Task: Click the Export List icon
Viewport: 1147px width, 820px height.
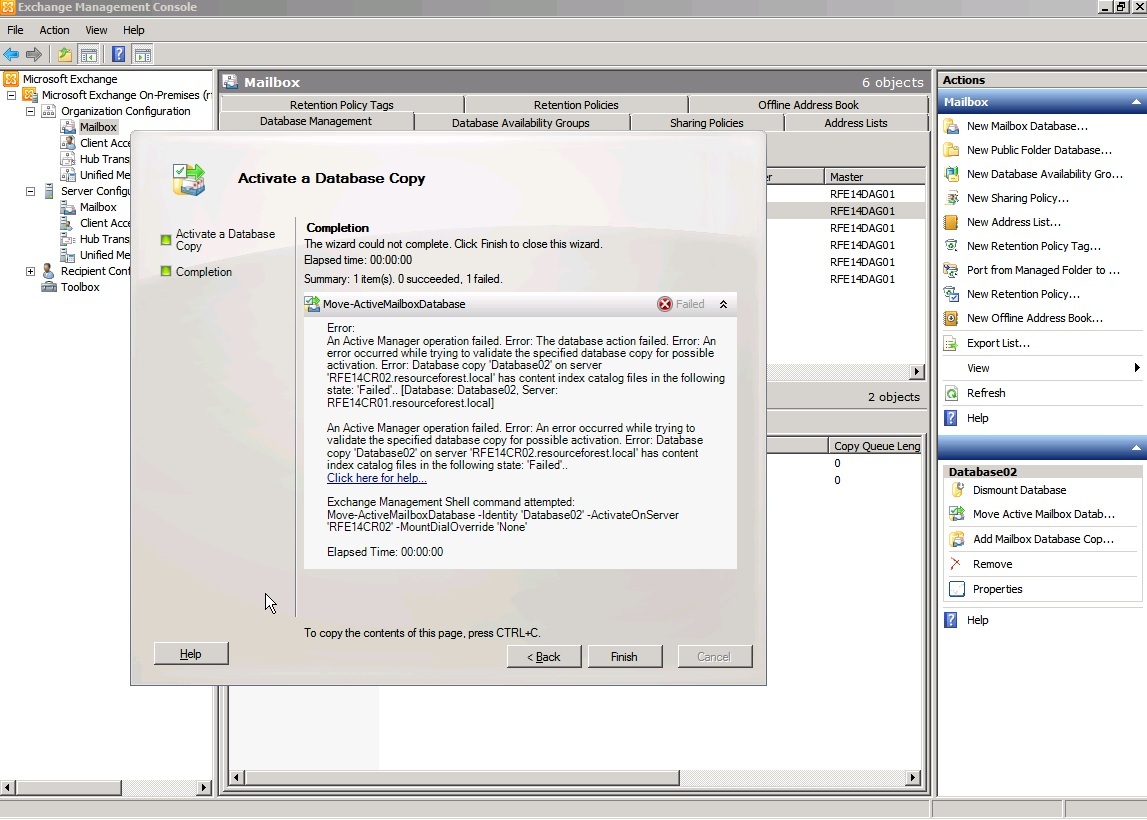Action: [x=951, y=343]
